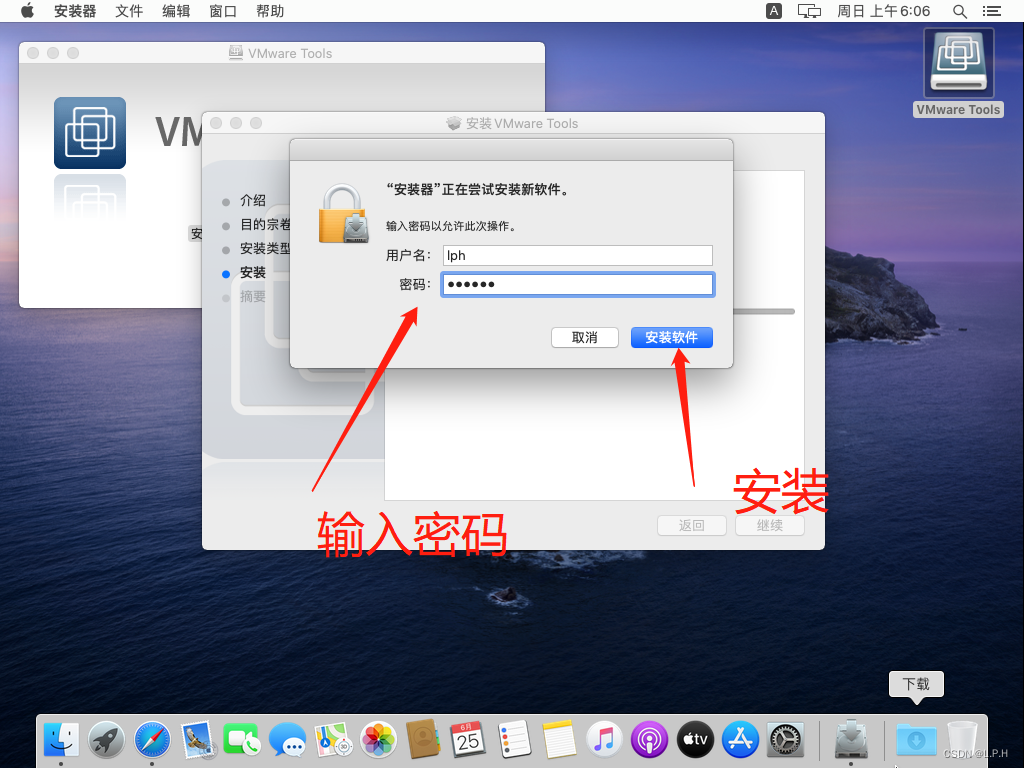Image resolution: width=1024 pixels, height=768 pixels.
Task: Open App Store from the Dock
Action: pos(740,739)
